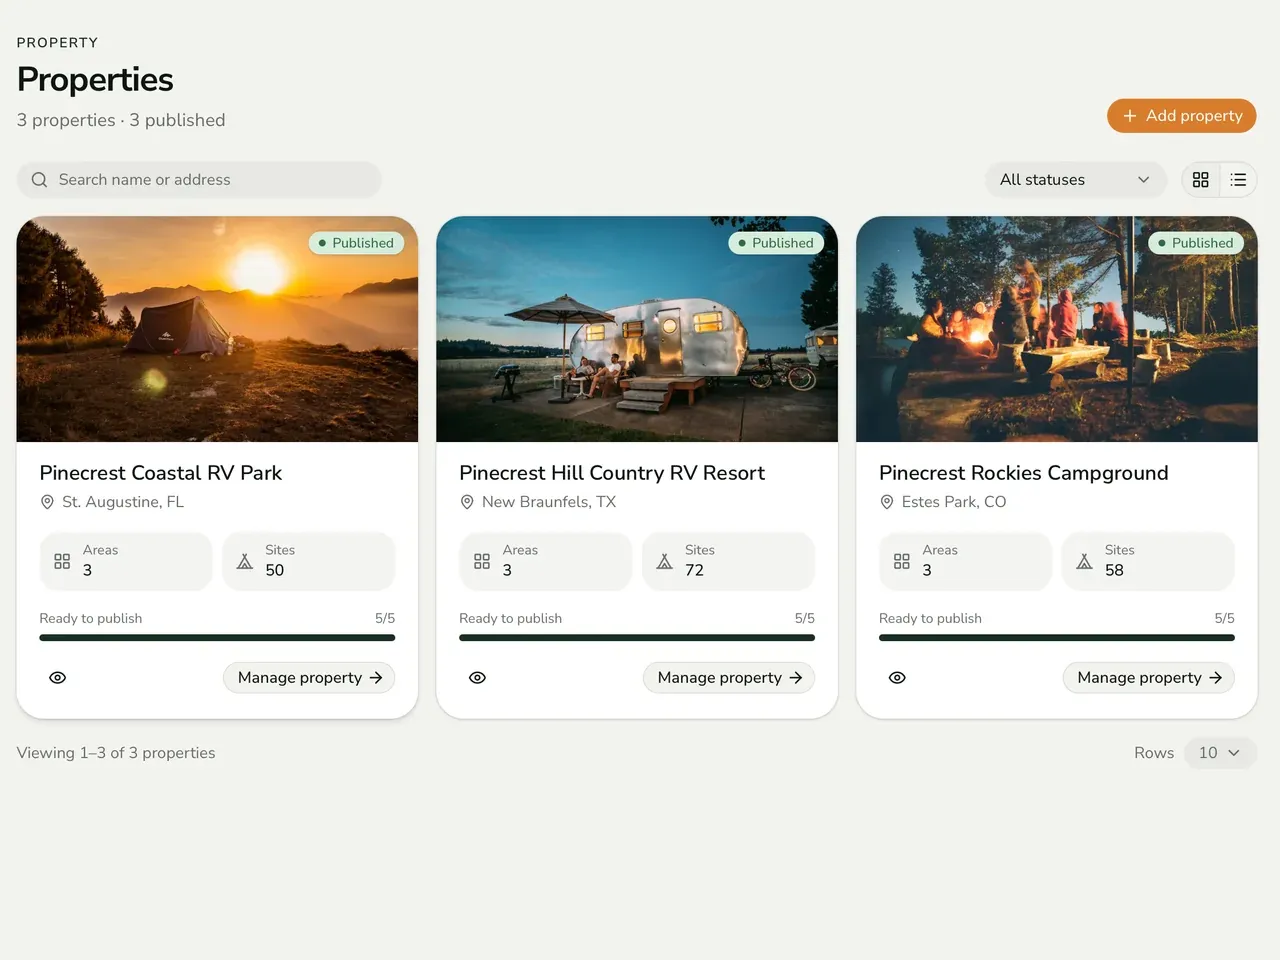Image resolution: width=1280 pixels, height=960 pixels.
Task: Click Rockies Campground Ready to publish progress bar
Action: [x=1057, y=637]
